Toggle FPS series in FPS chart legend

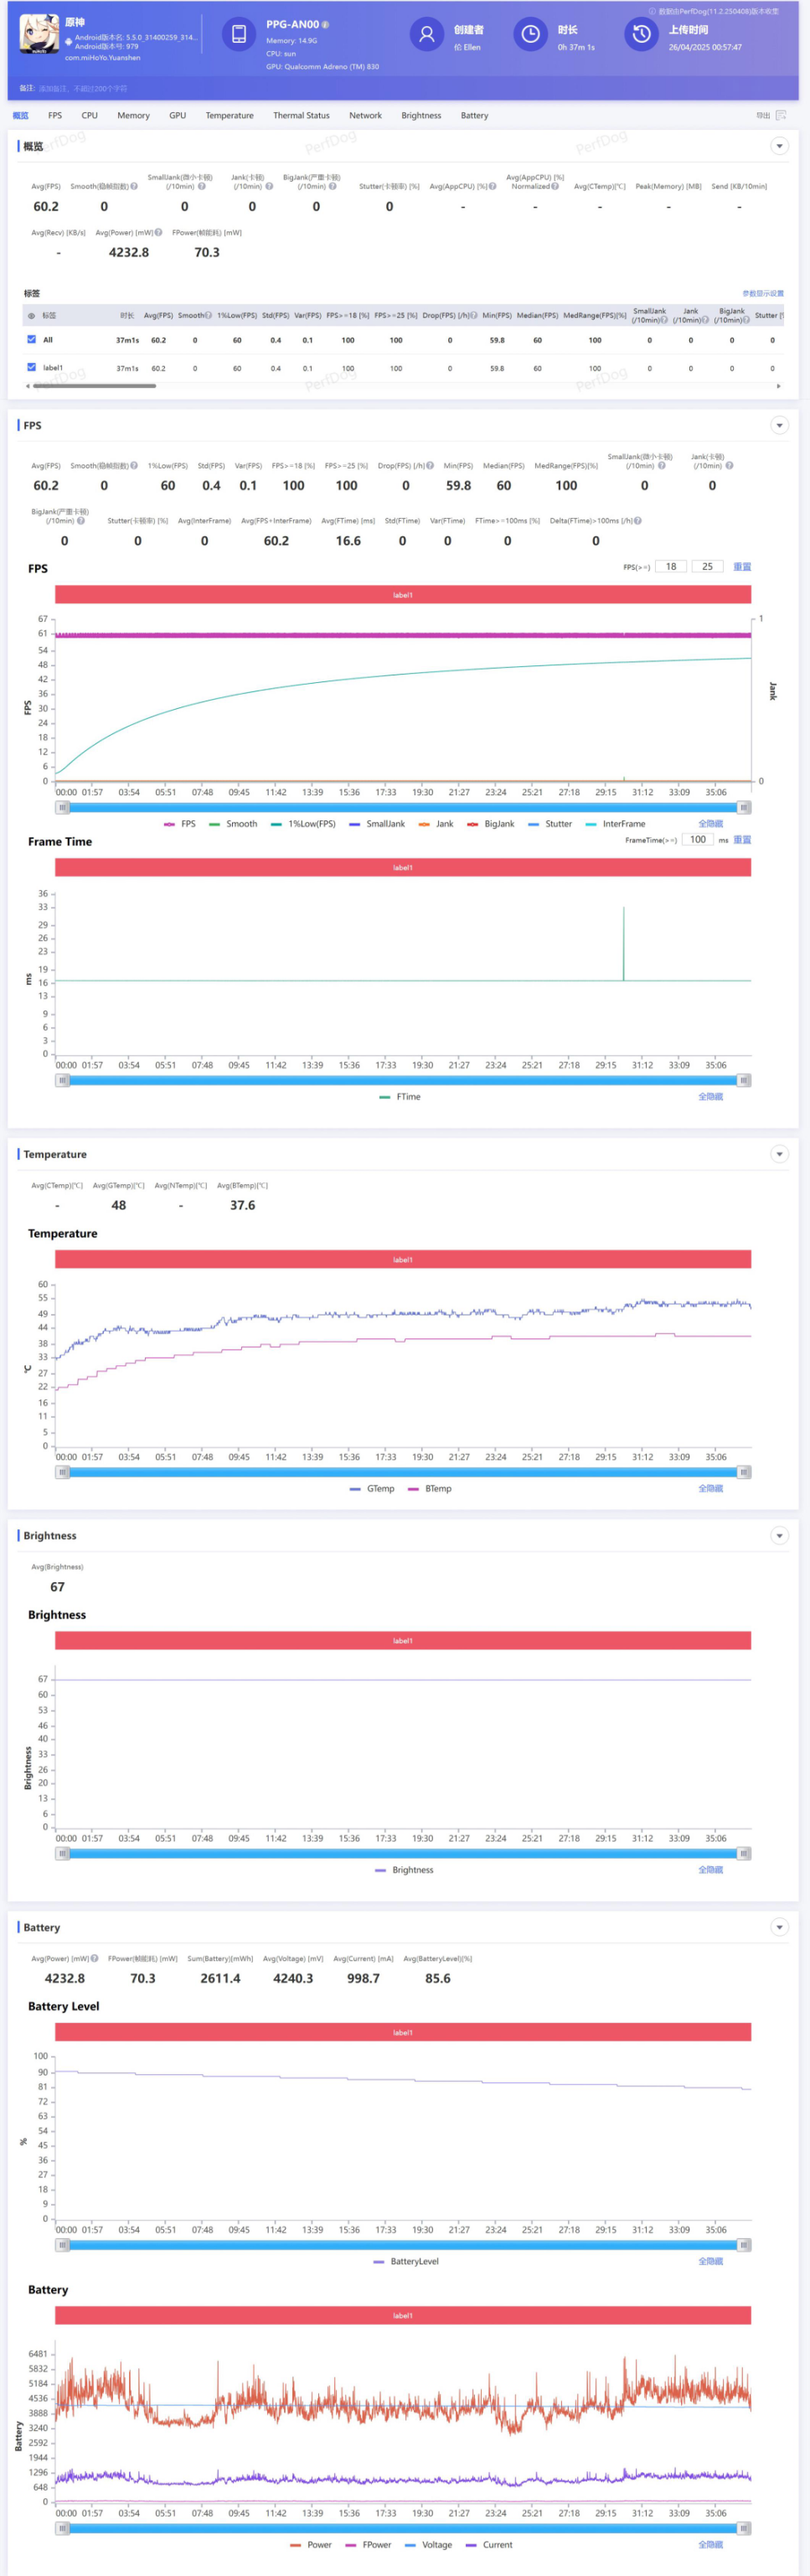tap(180, 824)
